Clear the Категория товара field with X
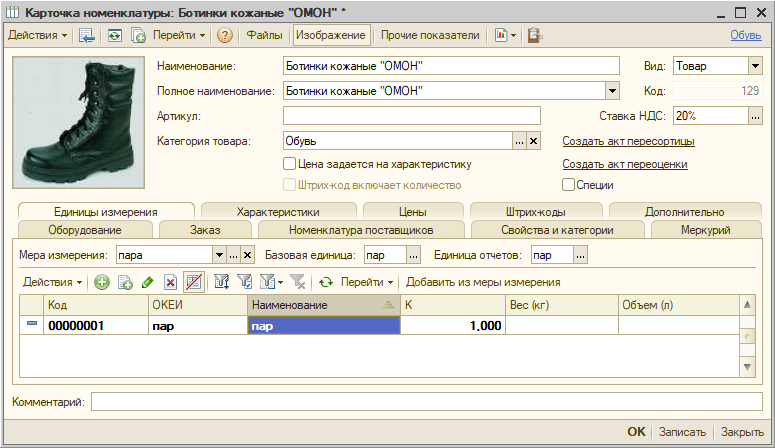The image size is (775, 448). 533,141
